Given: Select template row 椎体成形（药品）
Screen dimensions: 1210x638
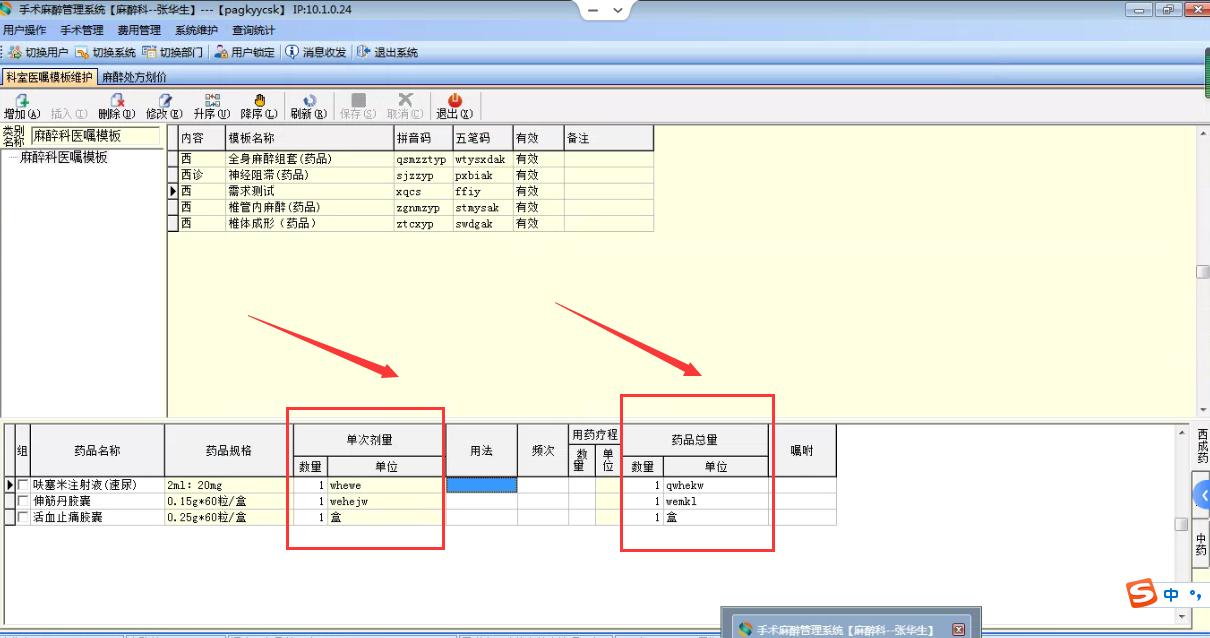Looking at the screenshot, I should pyautogui.click(x=416, y=224).
